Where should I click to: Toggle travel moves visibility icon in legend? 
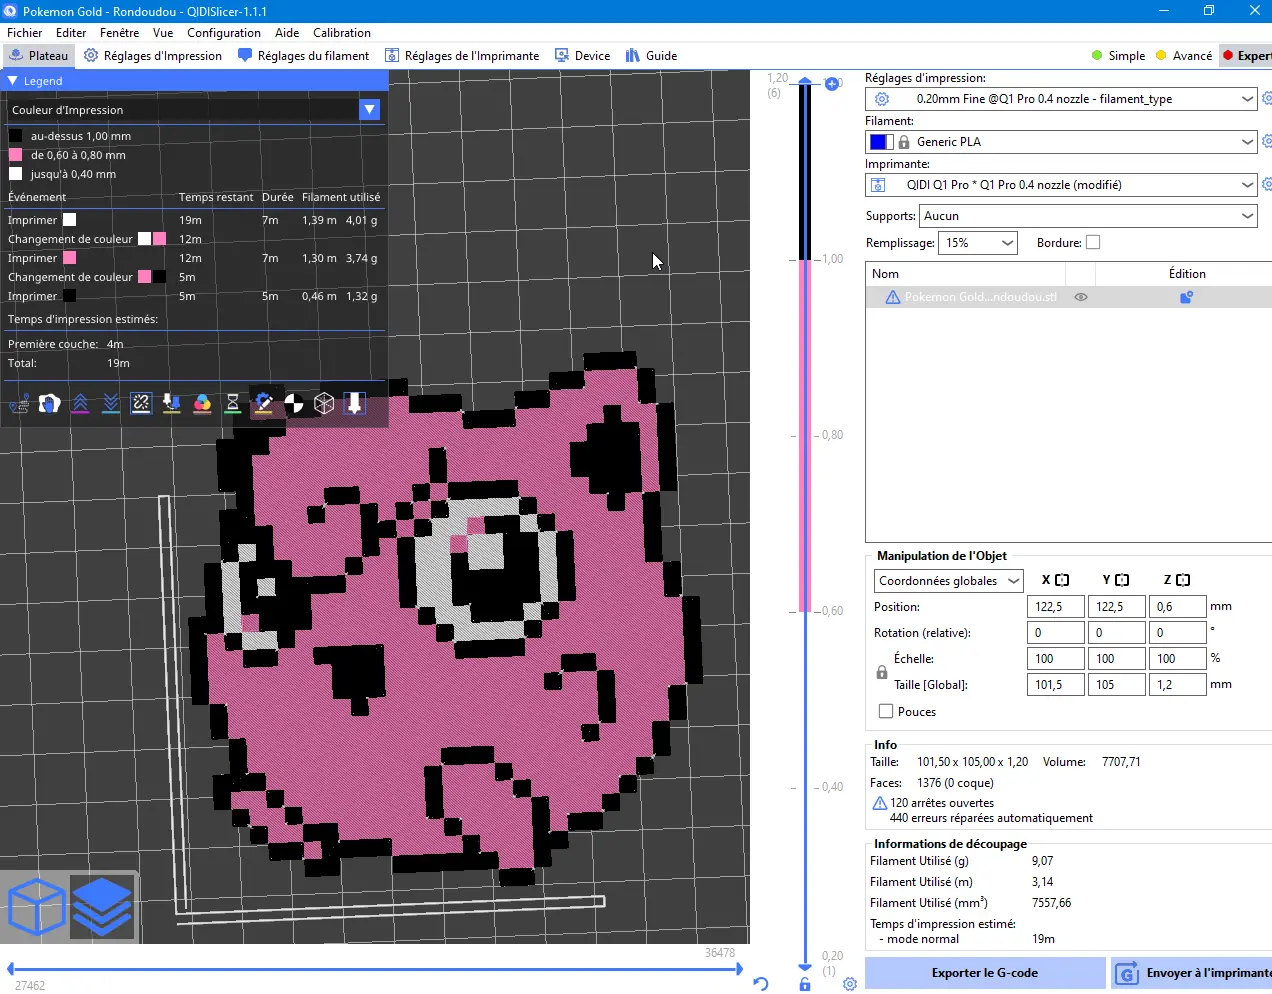coord(19,403)
